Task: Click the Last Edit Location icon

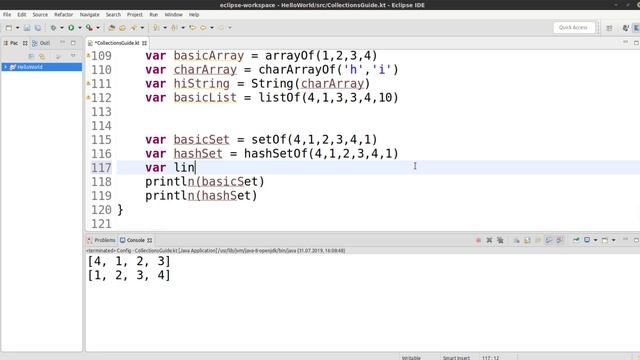Action: pos(192,28)
